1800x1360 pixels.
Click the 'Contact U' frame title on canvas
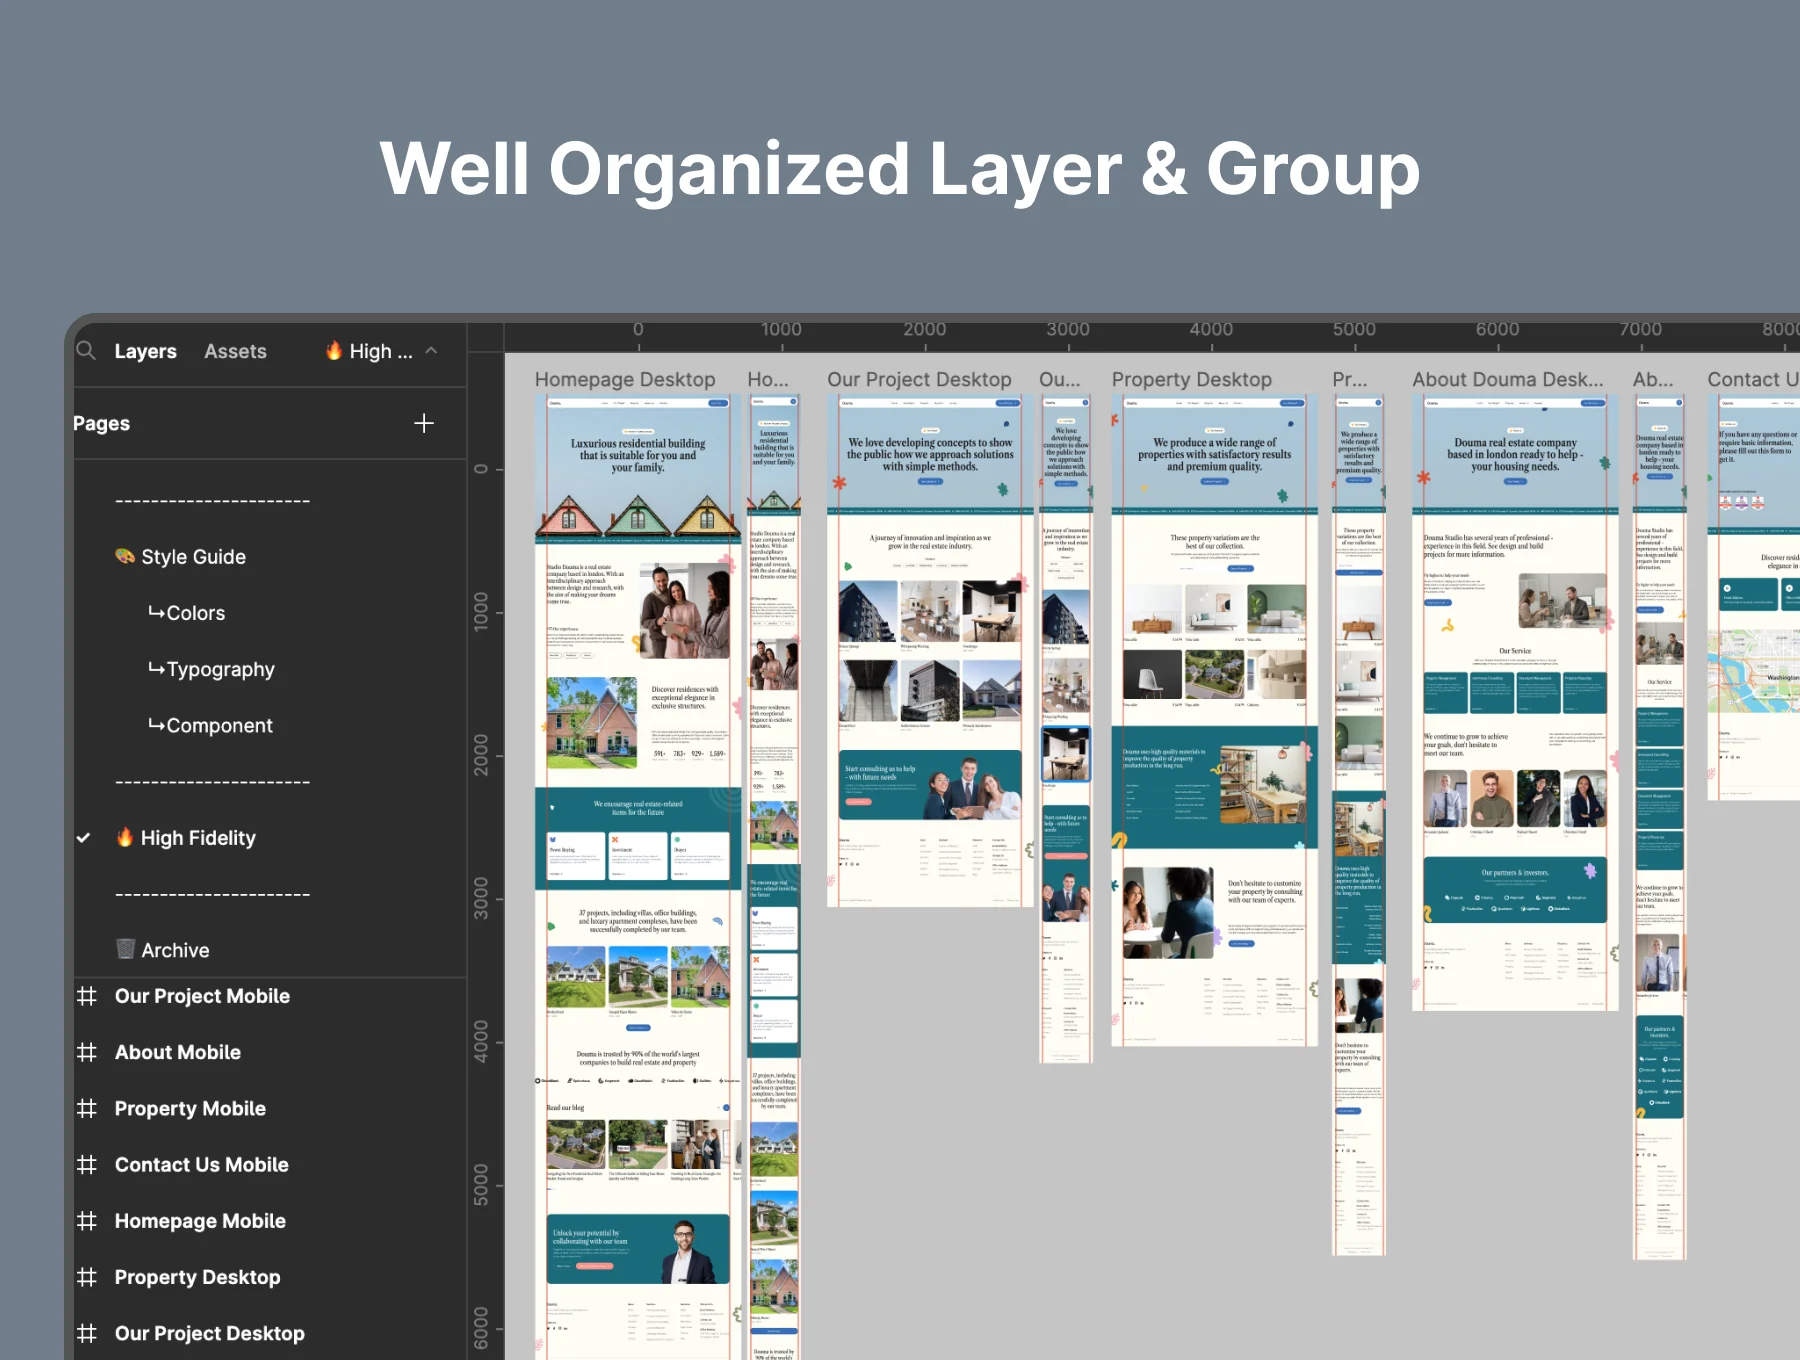click(x=1753, y=379)
